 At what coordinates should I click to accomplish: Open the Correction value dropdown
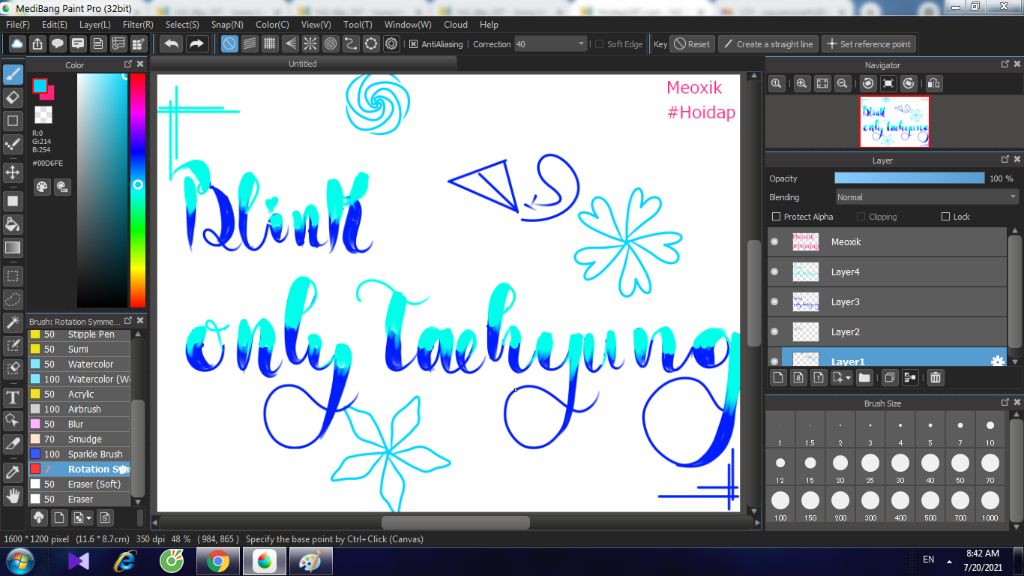pos(581,44)
